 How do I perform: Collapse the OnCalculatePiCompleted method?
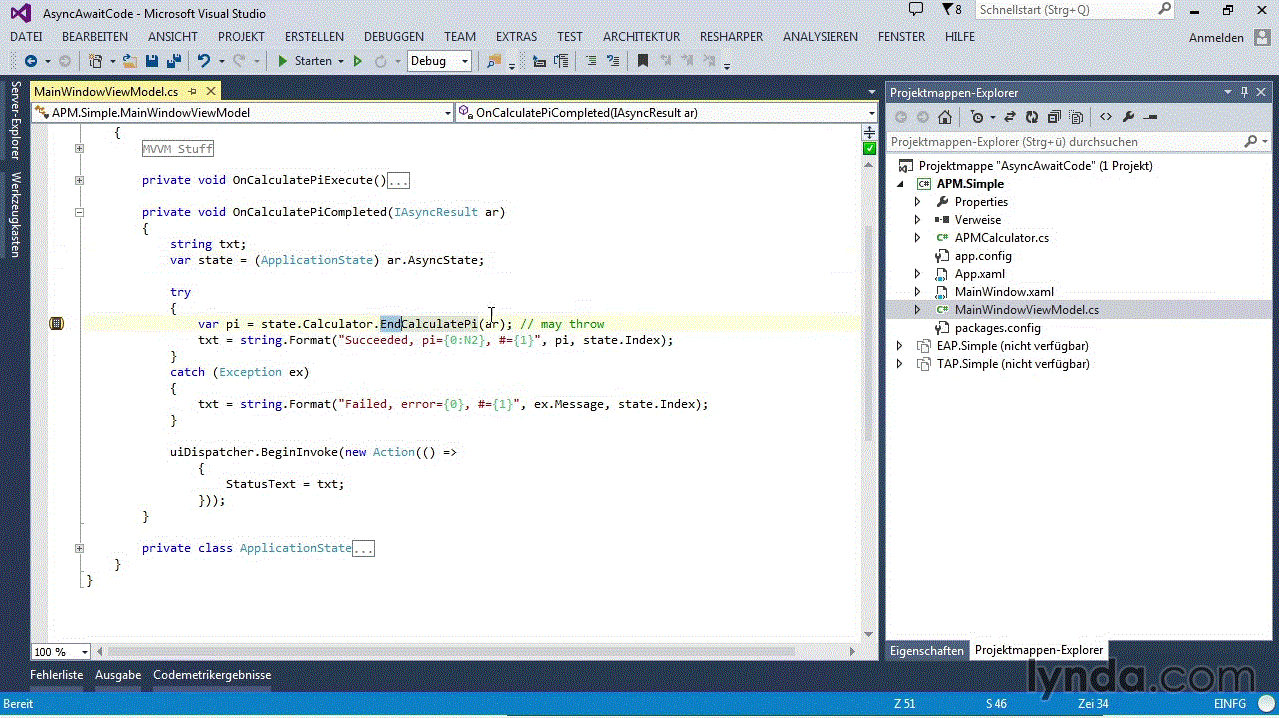pyautogui.click(x=79, y=212)
